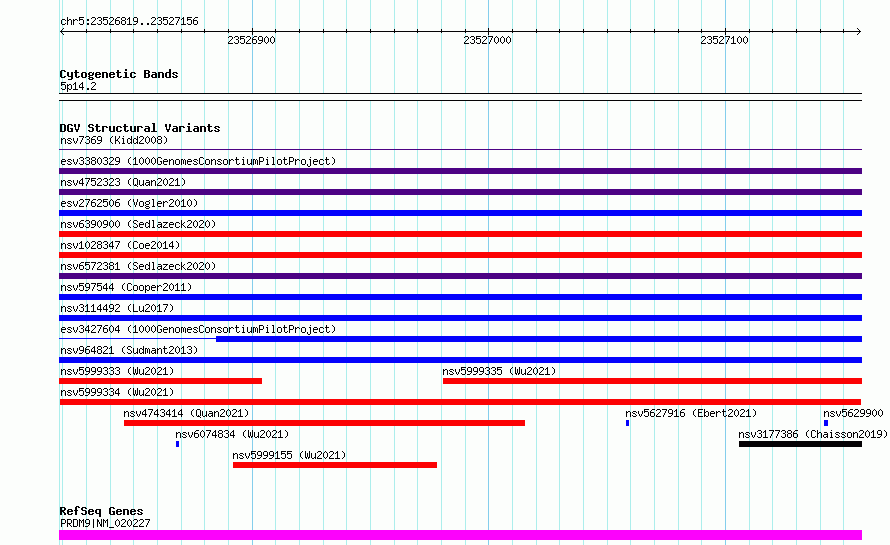Select the red bar under nsv5999335

652,381
